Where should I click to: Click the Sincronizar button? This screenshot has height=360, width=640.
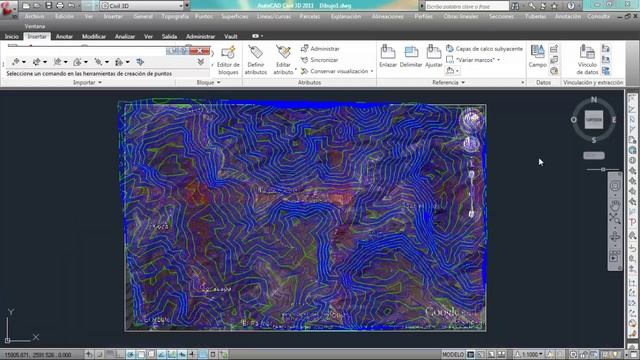coord(320,60)
